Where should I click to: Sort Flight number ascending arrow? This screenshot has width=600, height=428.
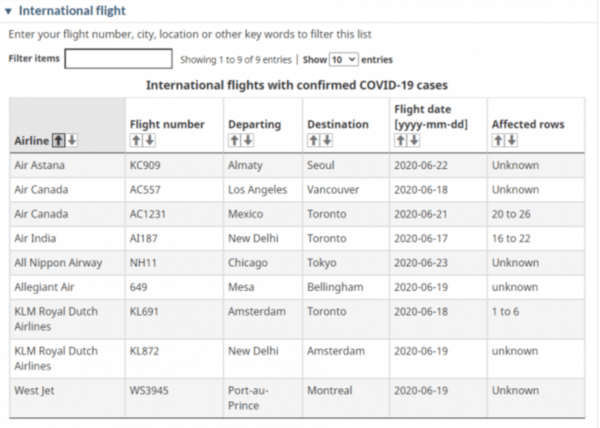tap(137, 140)
